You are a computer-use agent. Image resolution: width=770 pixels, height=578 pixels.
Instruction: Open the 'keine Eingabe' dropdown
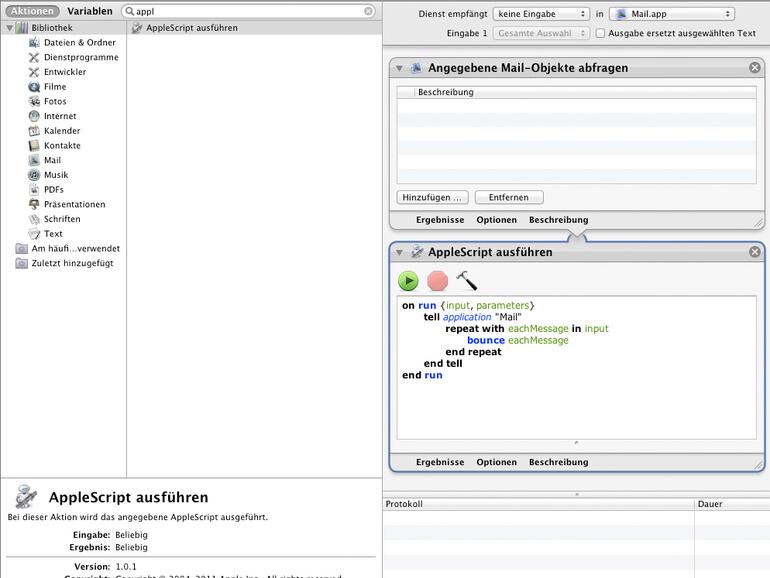pyautogui.click(x=541, y=14)
